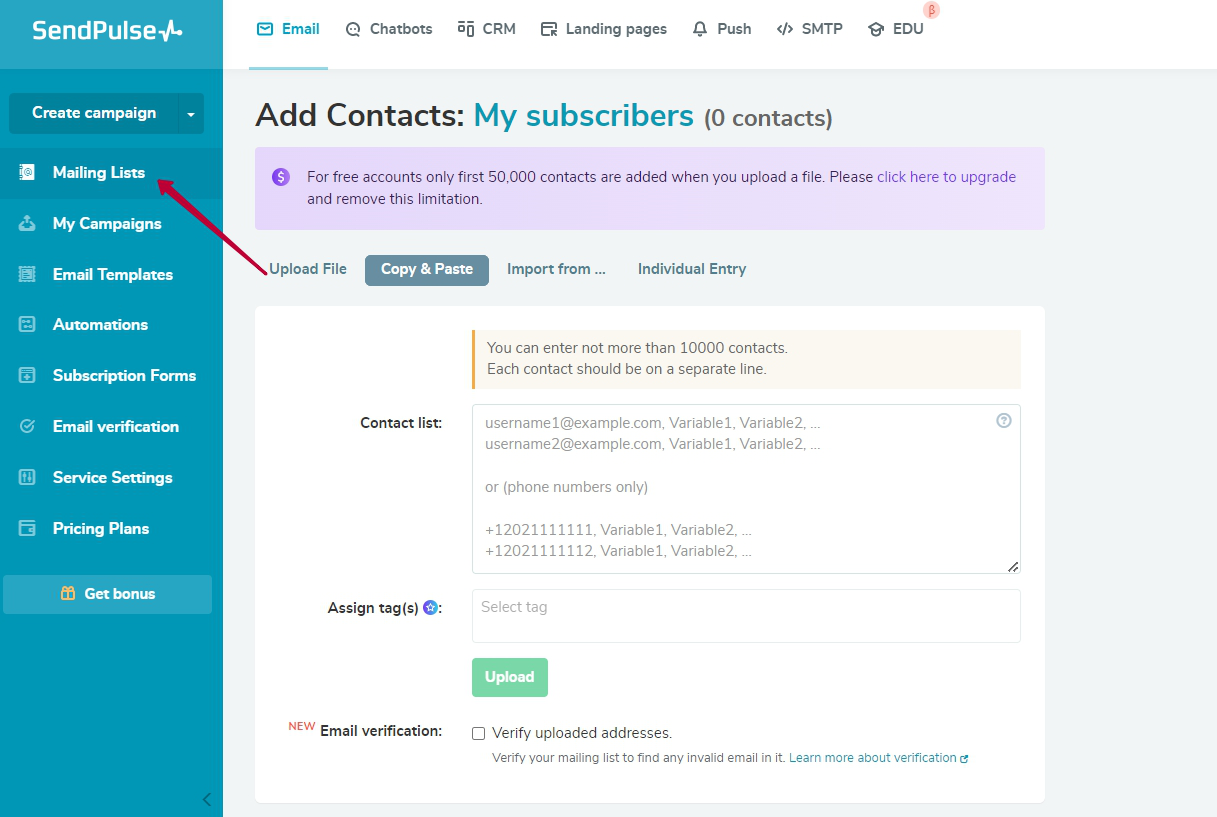Go to Chatbots in top navigation

(x=389, y=29)
